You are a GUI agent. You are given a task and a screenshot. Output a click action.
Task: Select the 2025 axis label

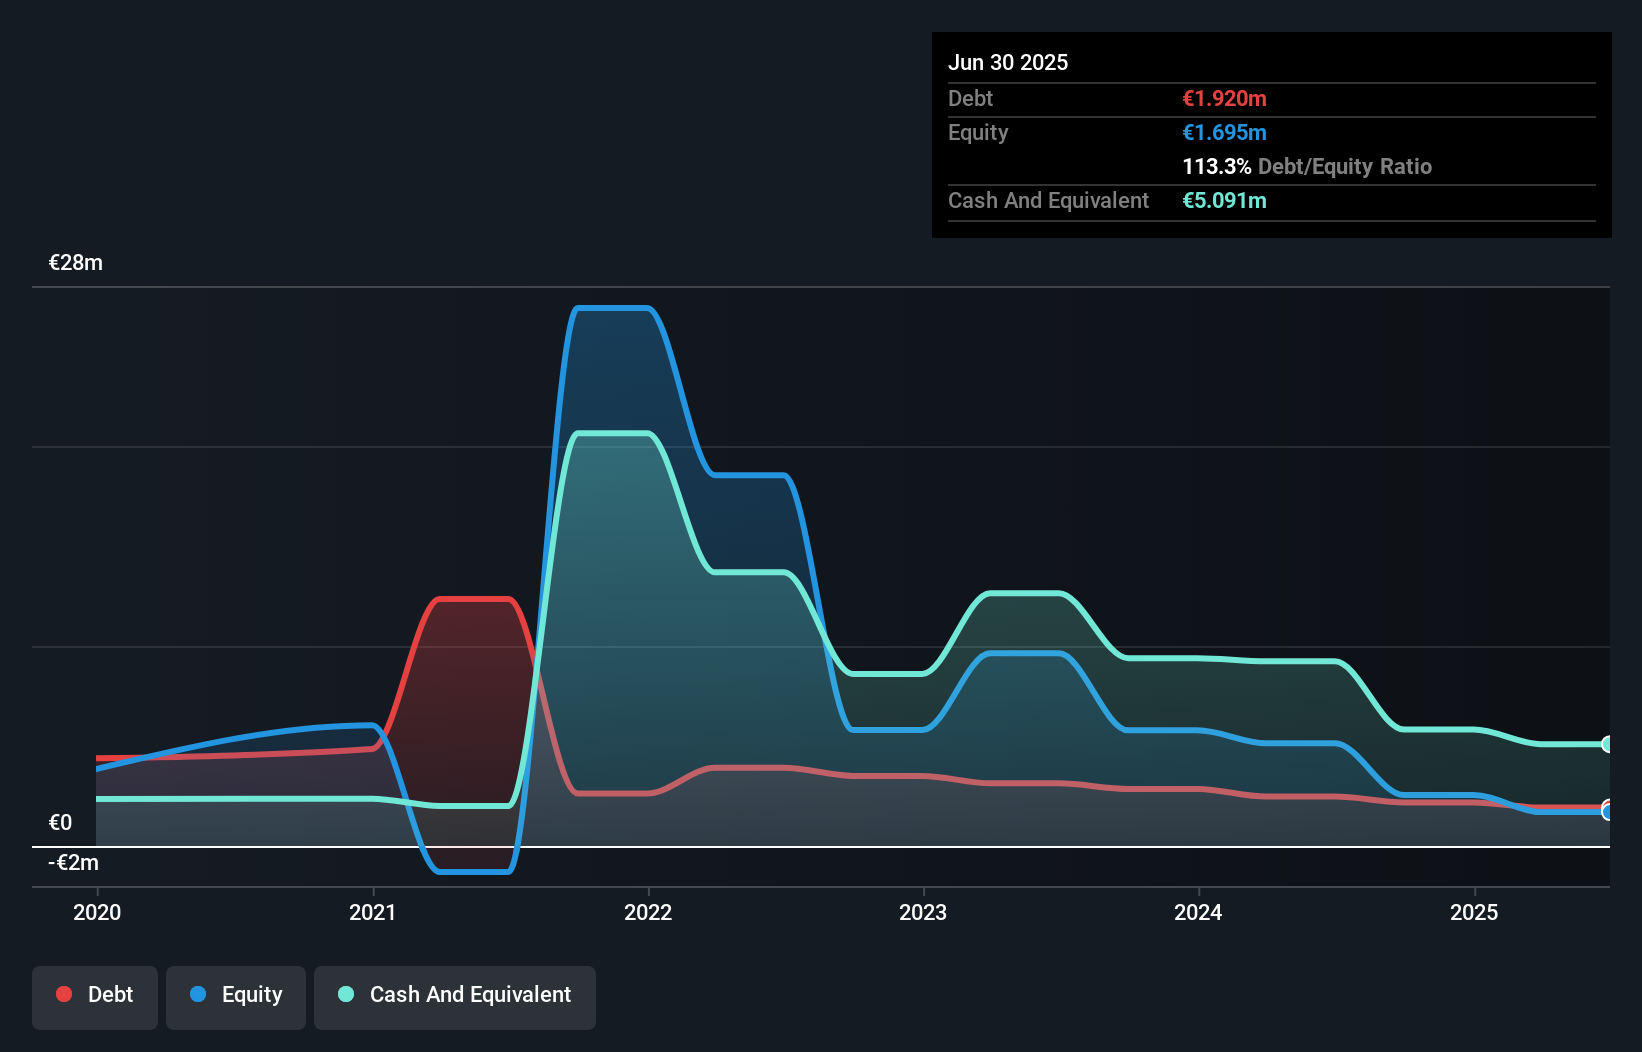coord(1475,913)
